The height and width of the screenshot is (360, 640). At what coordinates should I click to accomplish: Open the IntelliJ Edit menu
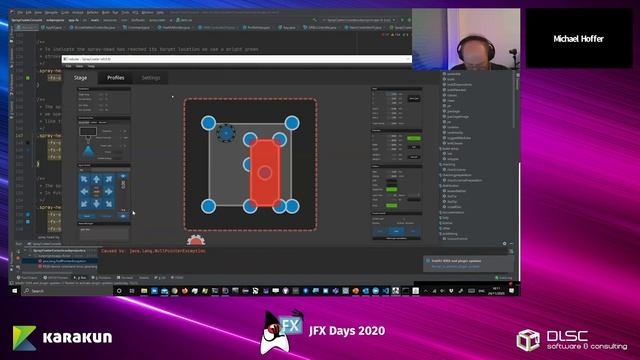pyautogui.click(x=29, y=13)
